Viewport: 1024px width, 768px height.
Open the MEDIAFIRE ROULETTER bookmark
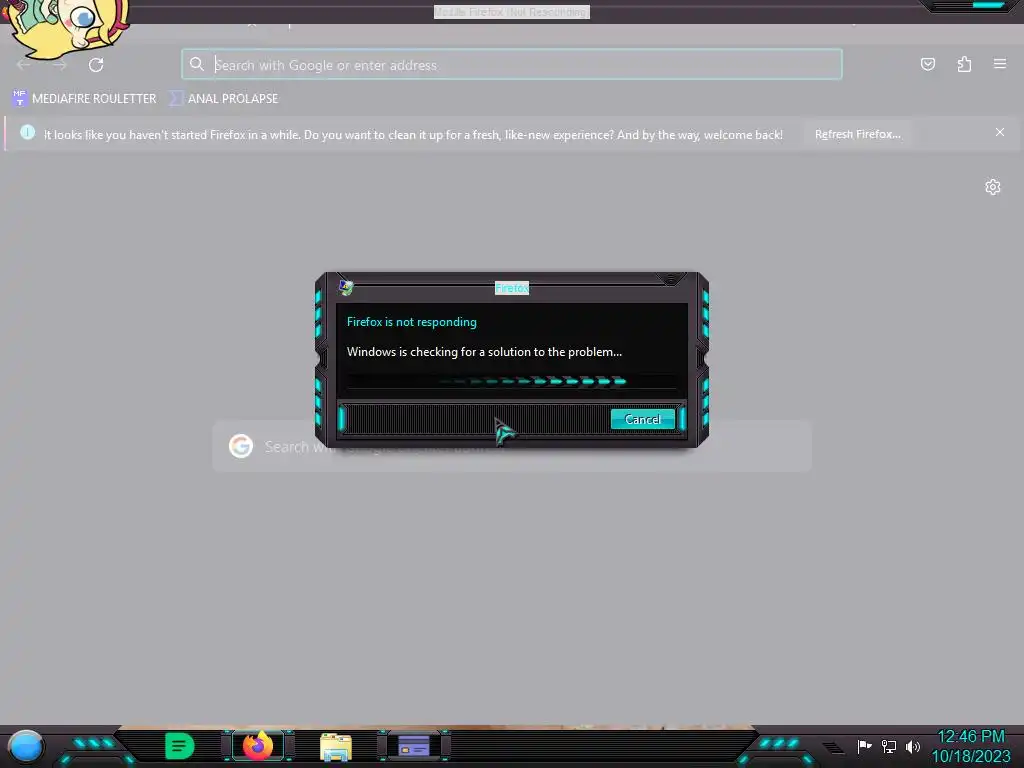coord(84,99)
